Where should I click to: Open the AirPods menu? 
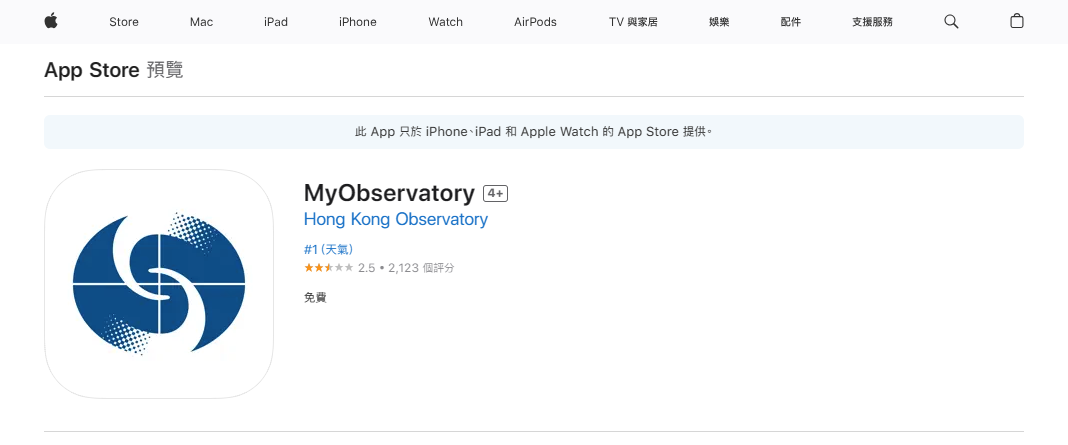535,22
